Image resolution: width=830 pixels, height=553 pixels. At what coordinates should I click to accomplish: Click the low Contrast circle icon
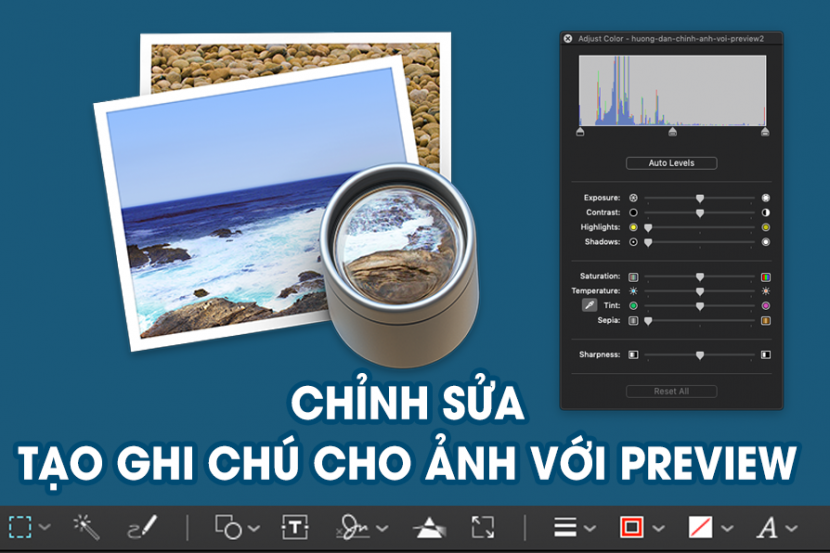point(633,213)
